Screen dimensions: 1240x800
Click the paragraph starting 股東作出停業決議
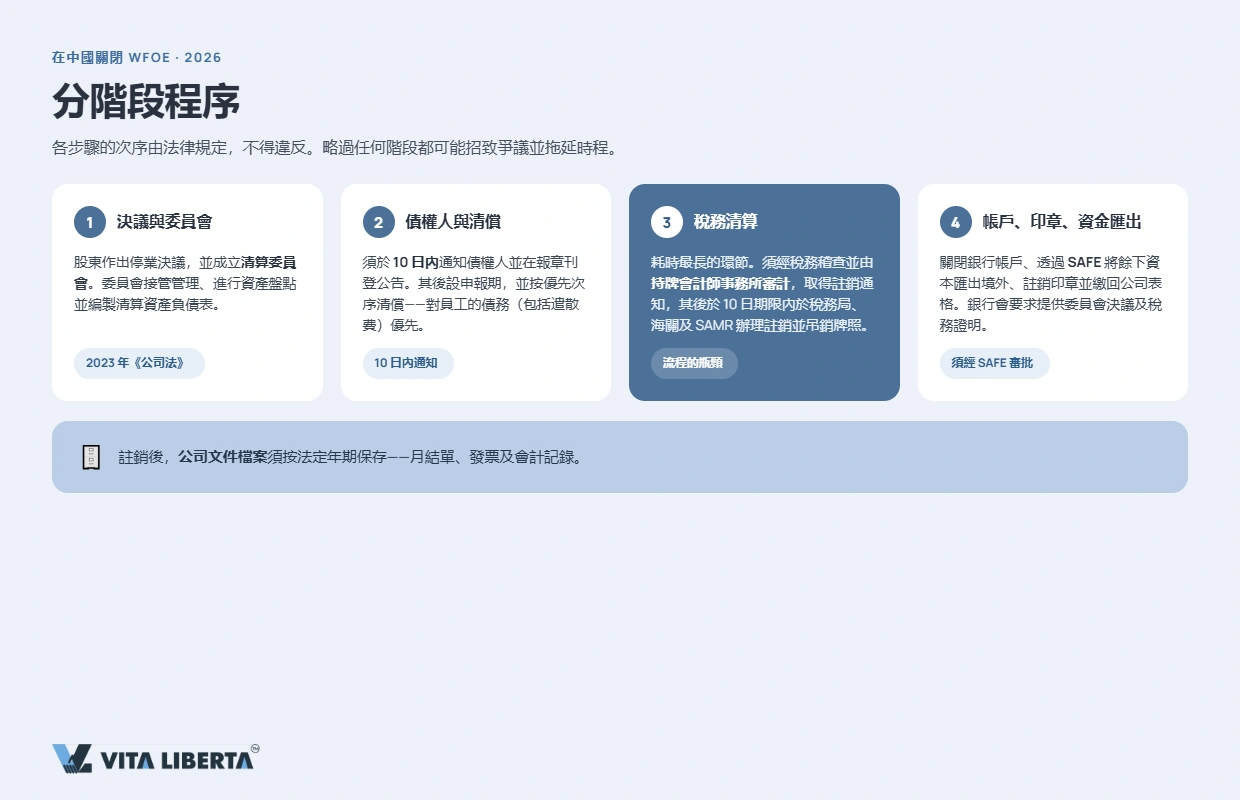pyautogui.click(x=185, y=283)
